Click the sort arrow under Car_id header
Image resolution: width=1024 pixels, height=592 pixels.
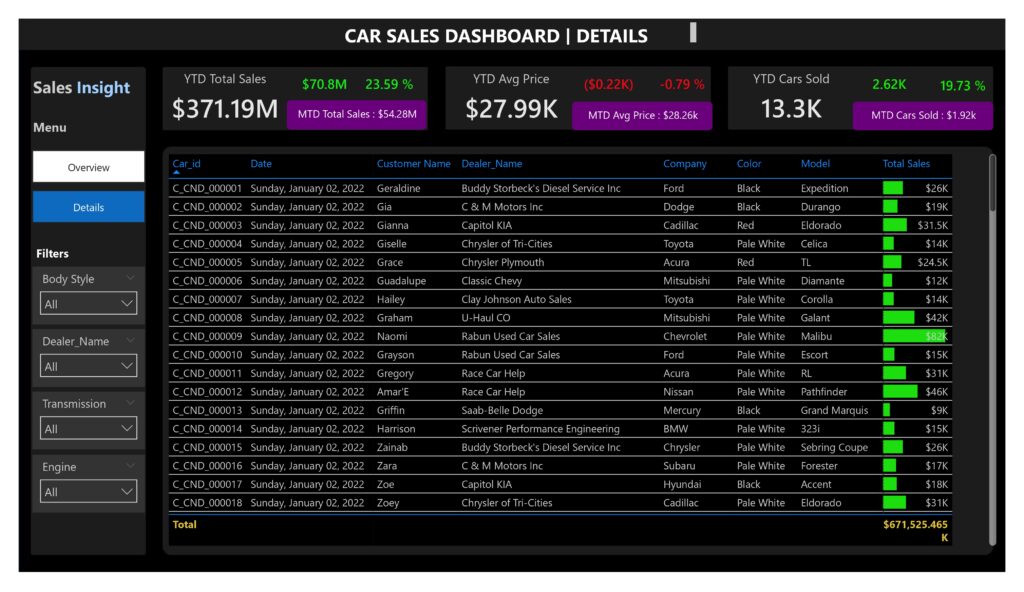click(x=177, y=173)
